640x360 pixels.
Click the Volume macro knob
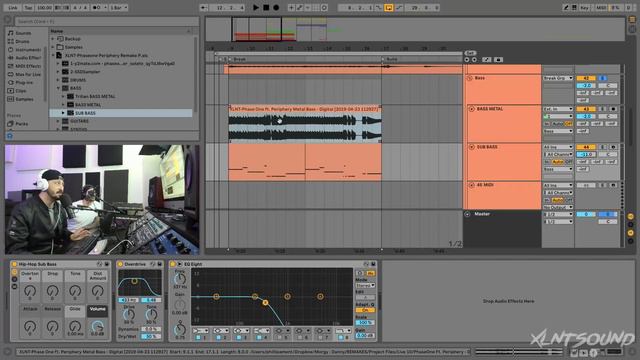97,326
